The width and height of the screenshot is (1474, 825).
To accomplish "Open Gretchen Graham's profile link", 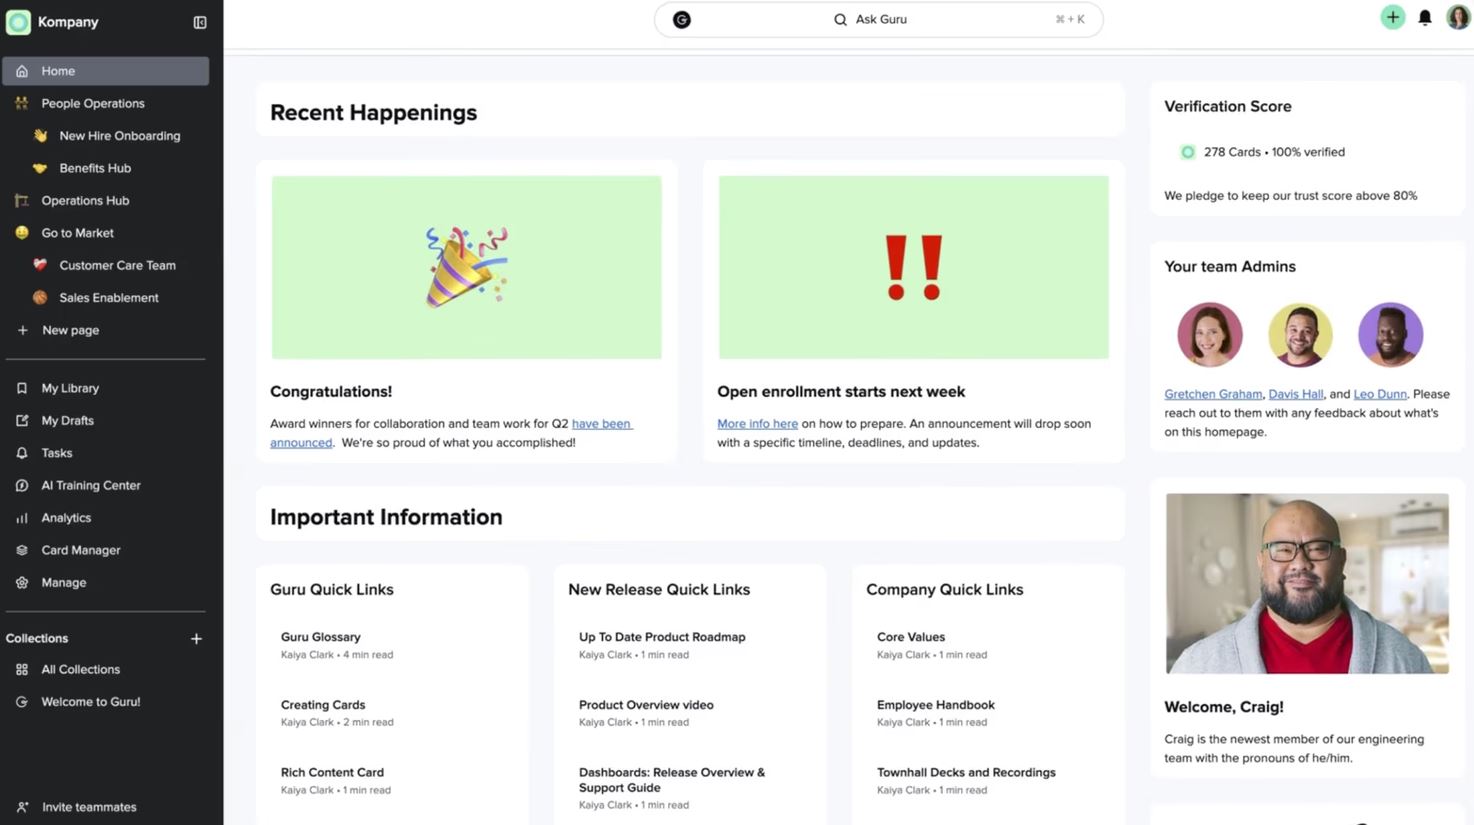I will [1212, 395].
